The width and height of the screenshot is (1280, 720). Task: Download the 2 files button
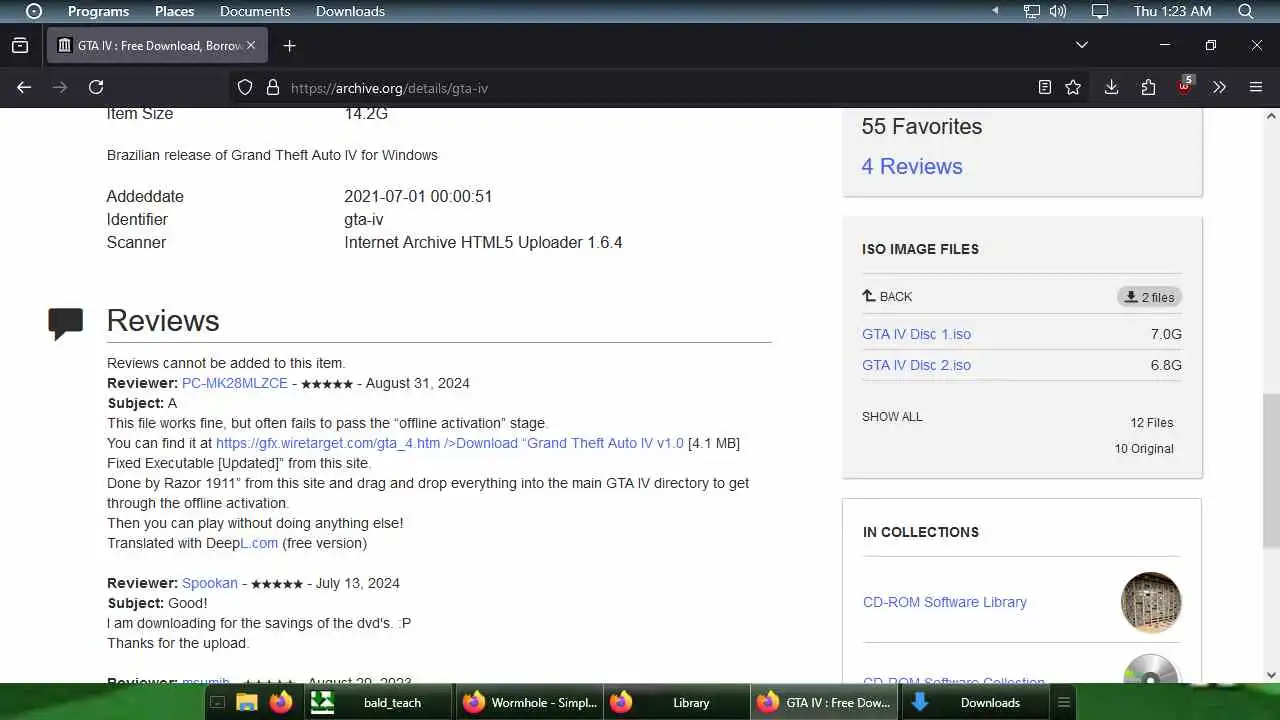point(1149,297)
